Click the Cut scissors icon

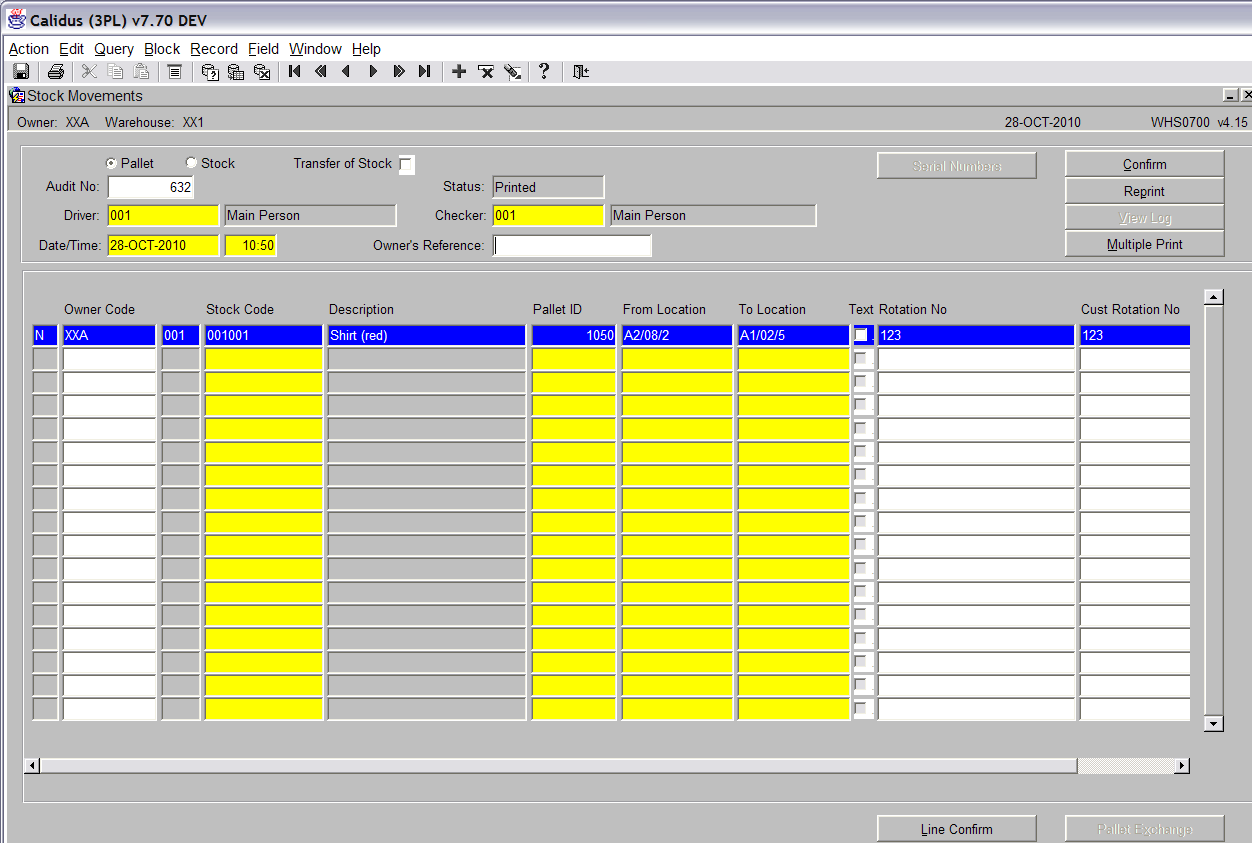pos(89,71)
